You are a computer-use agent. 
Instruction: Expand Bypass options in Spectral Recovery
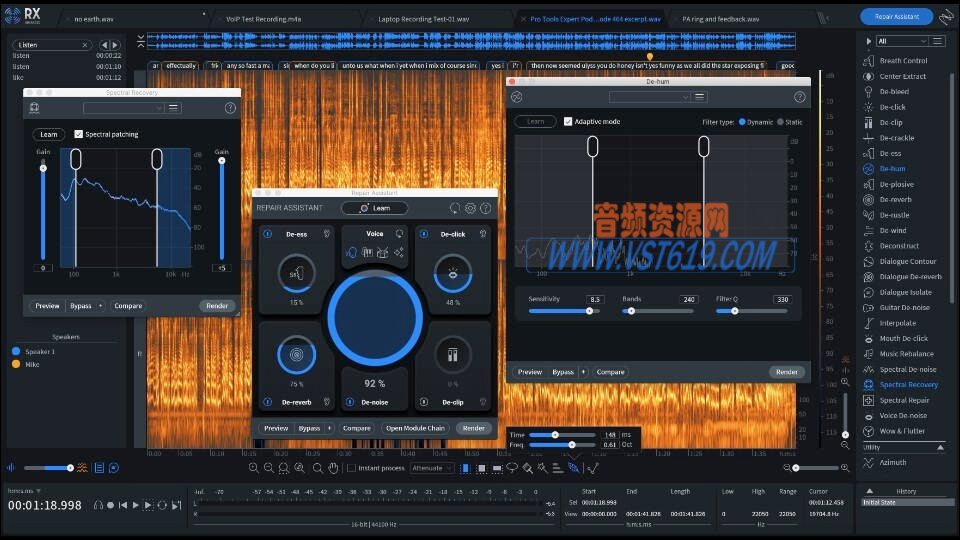pos(100,306)
